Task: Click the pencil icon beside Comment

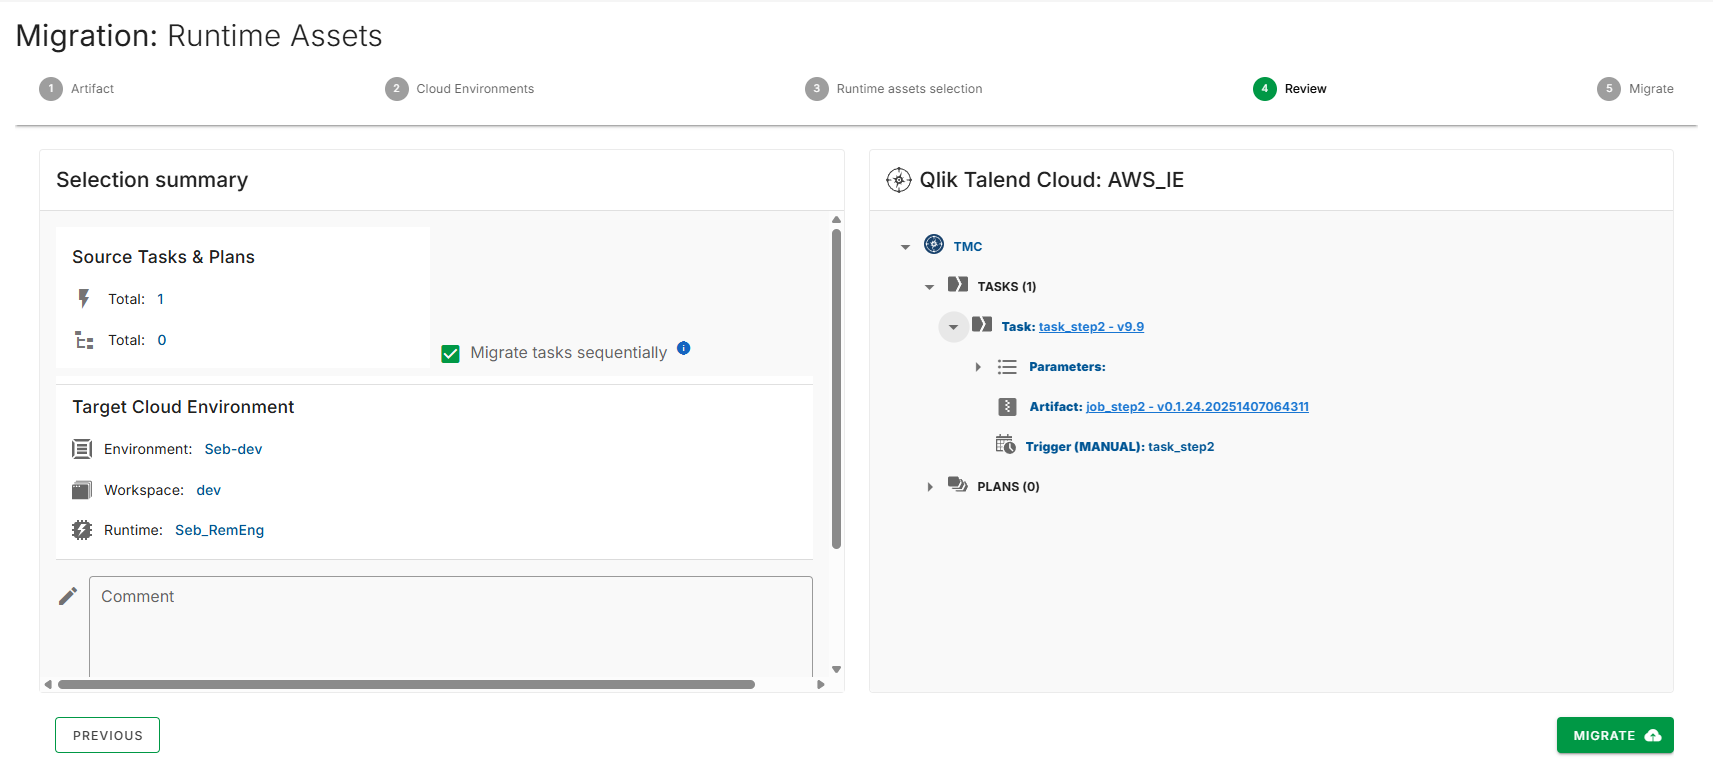Action: (68, 596)
